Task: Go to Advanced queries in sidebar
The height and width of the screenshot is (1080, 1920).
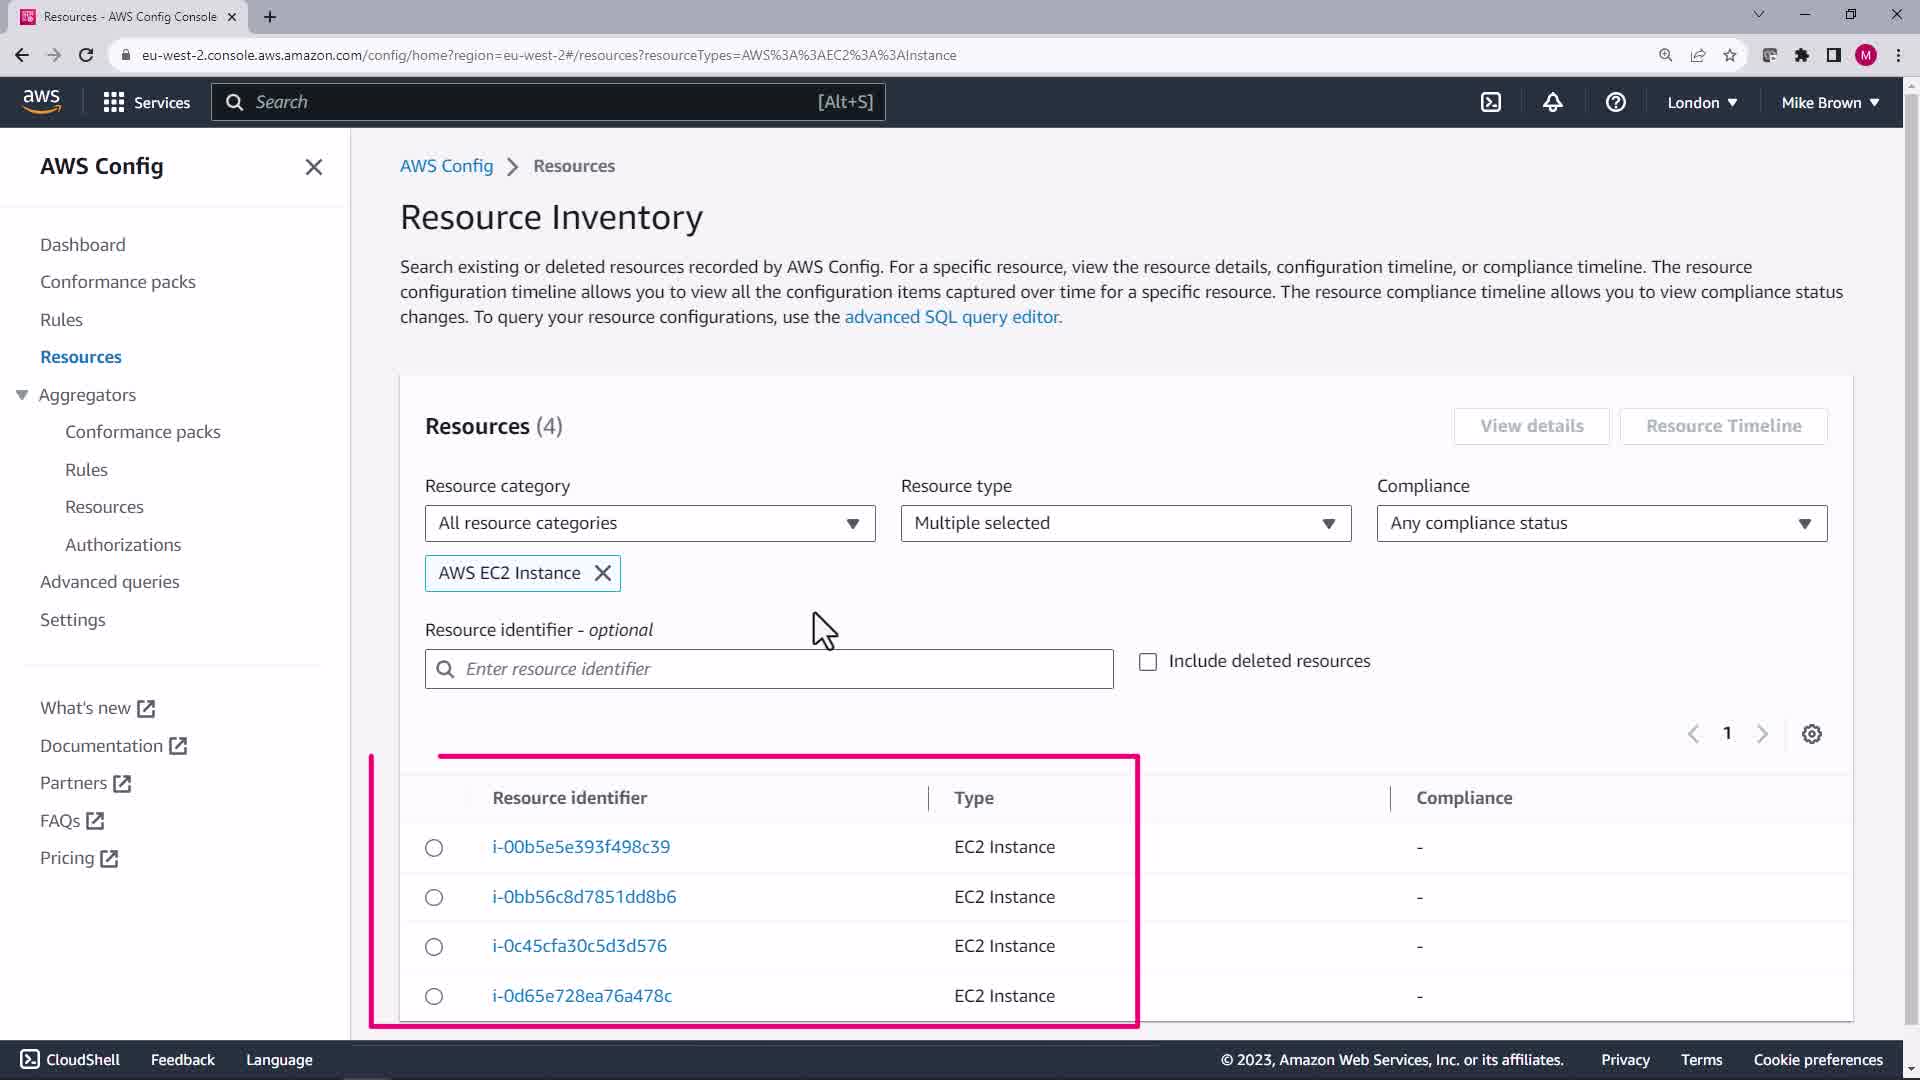Action: [x=109, y=582]
